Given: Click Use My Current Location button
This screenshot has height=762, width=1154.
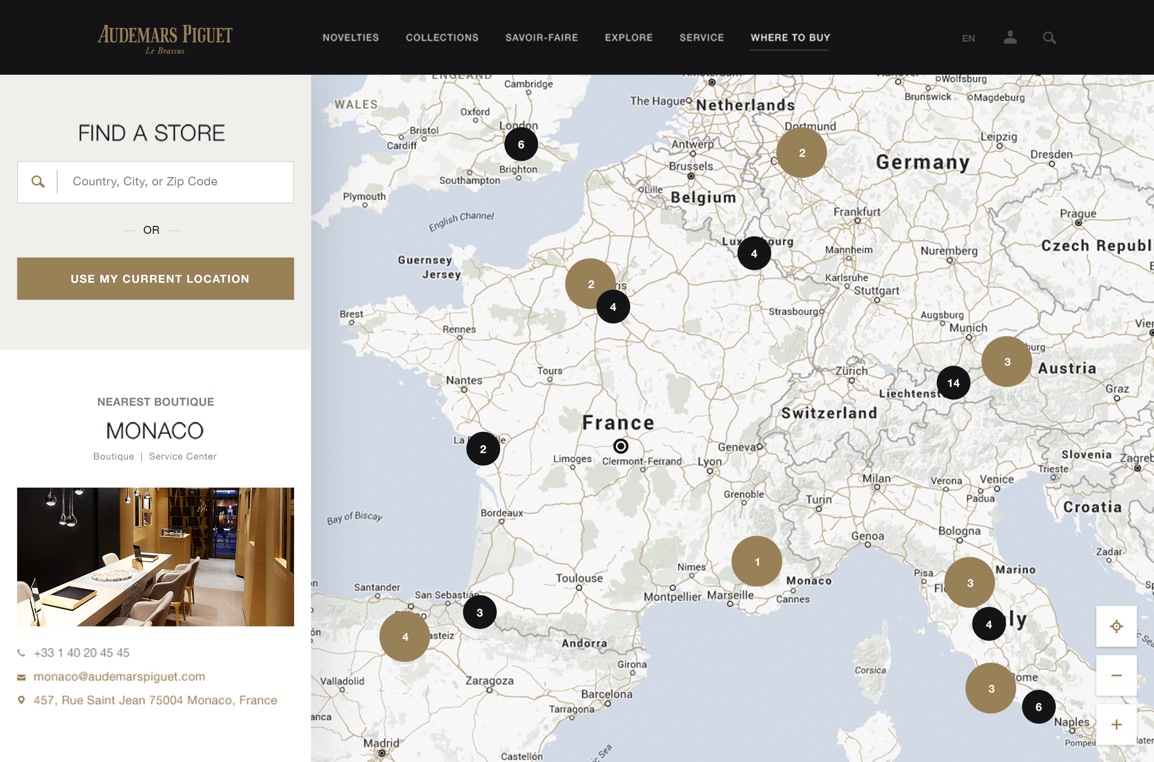Looking at the screenshot, I should (155, 278).
